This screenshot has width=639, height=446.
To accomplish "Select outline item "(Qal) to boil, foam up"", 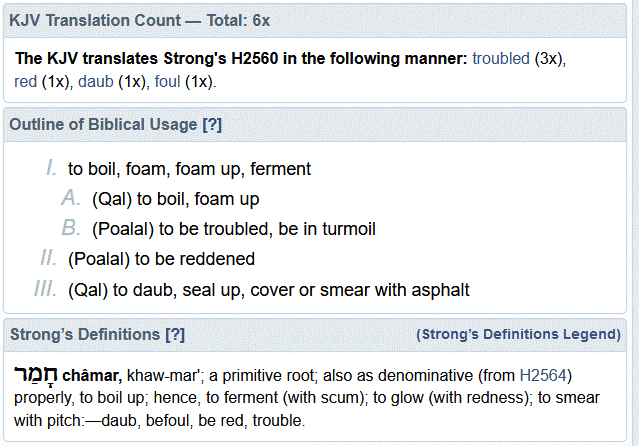I will 175,200.
